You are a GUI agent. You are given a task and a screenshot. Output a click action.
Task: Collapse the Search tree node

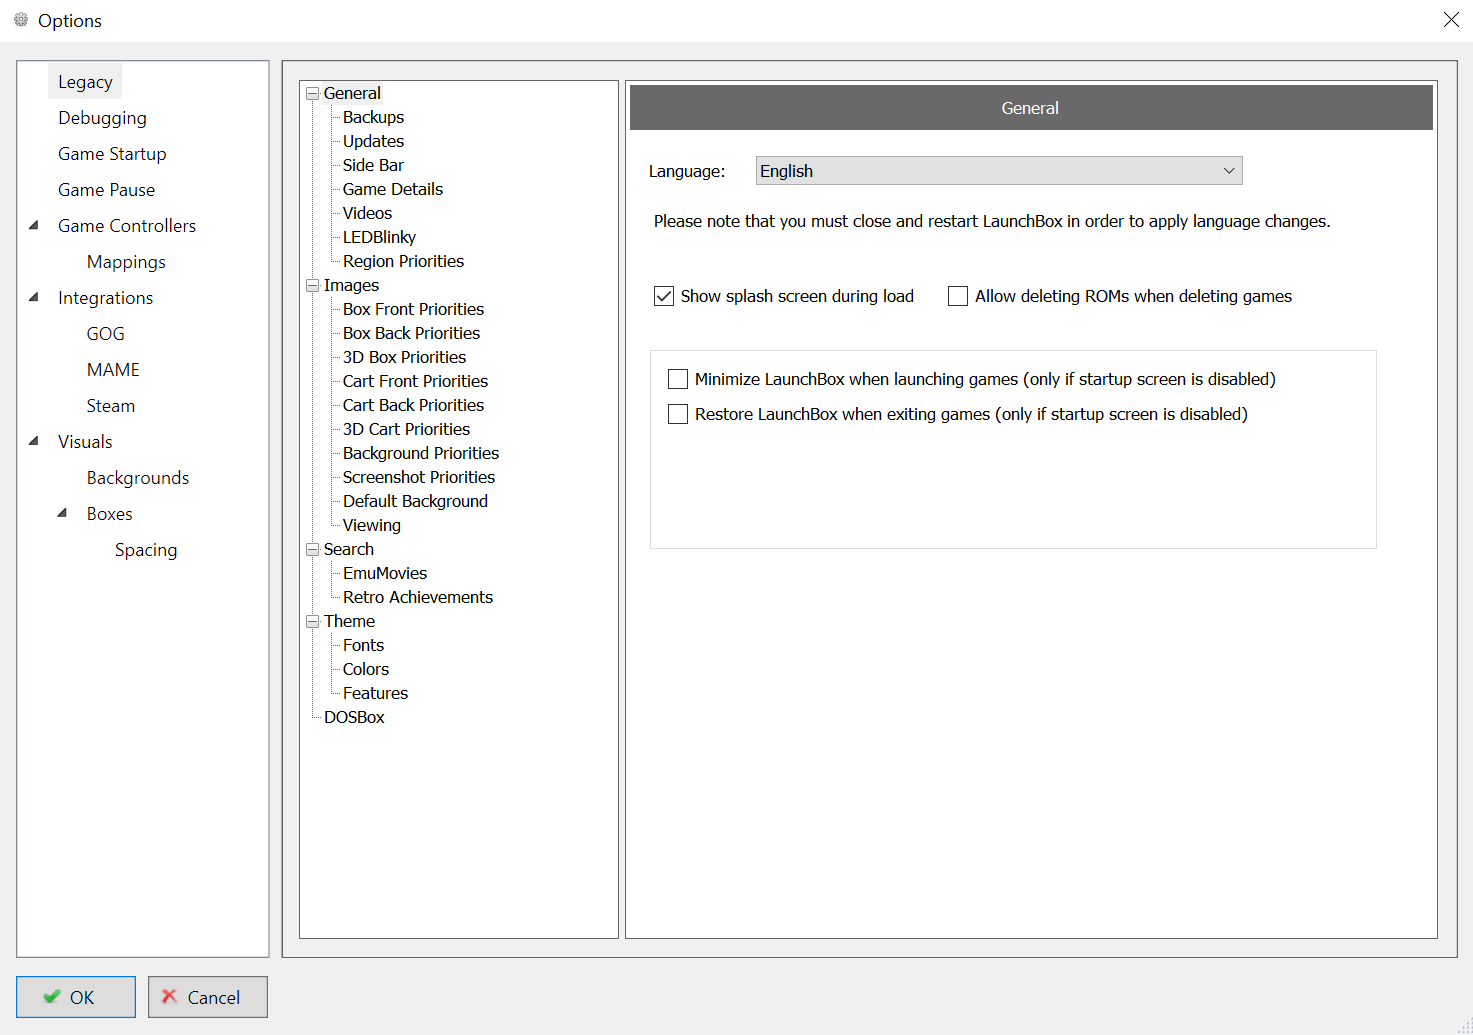click(x=313, y=549)
